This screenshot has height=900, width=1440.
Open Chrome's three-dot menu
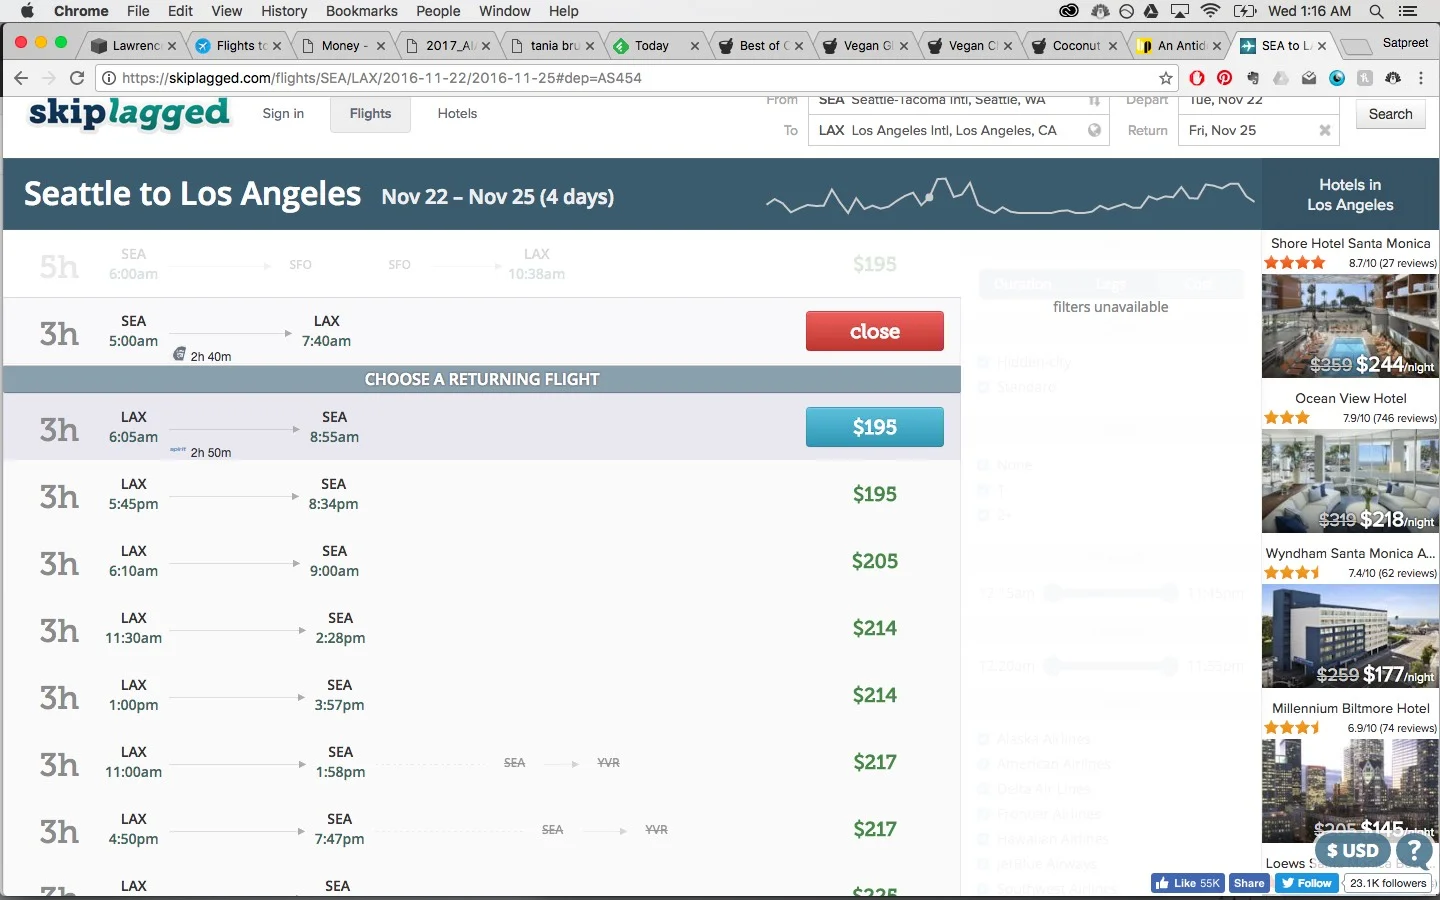[1421, 78]
